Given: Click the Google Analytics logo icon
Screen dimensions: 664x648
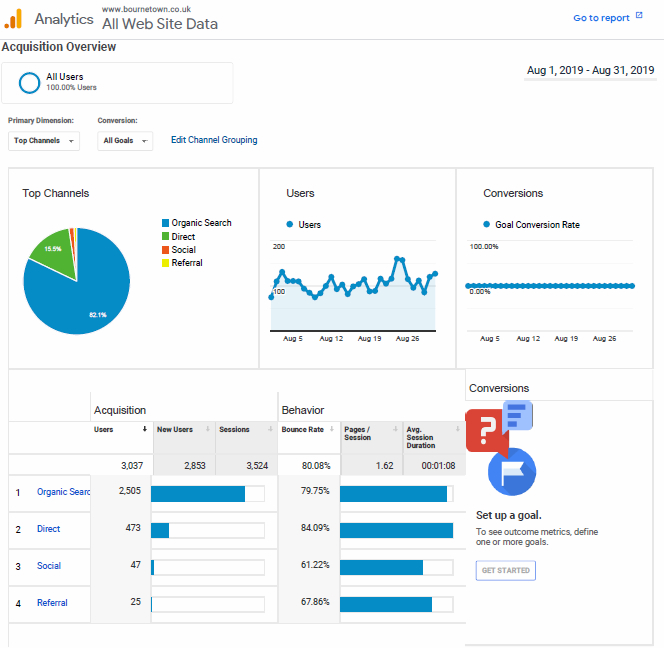Looking at the screenshot, I should [x=13, y=19].
